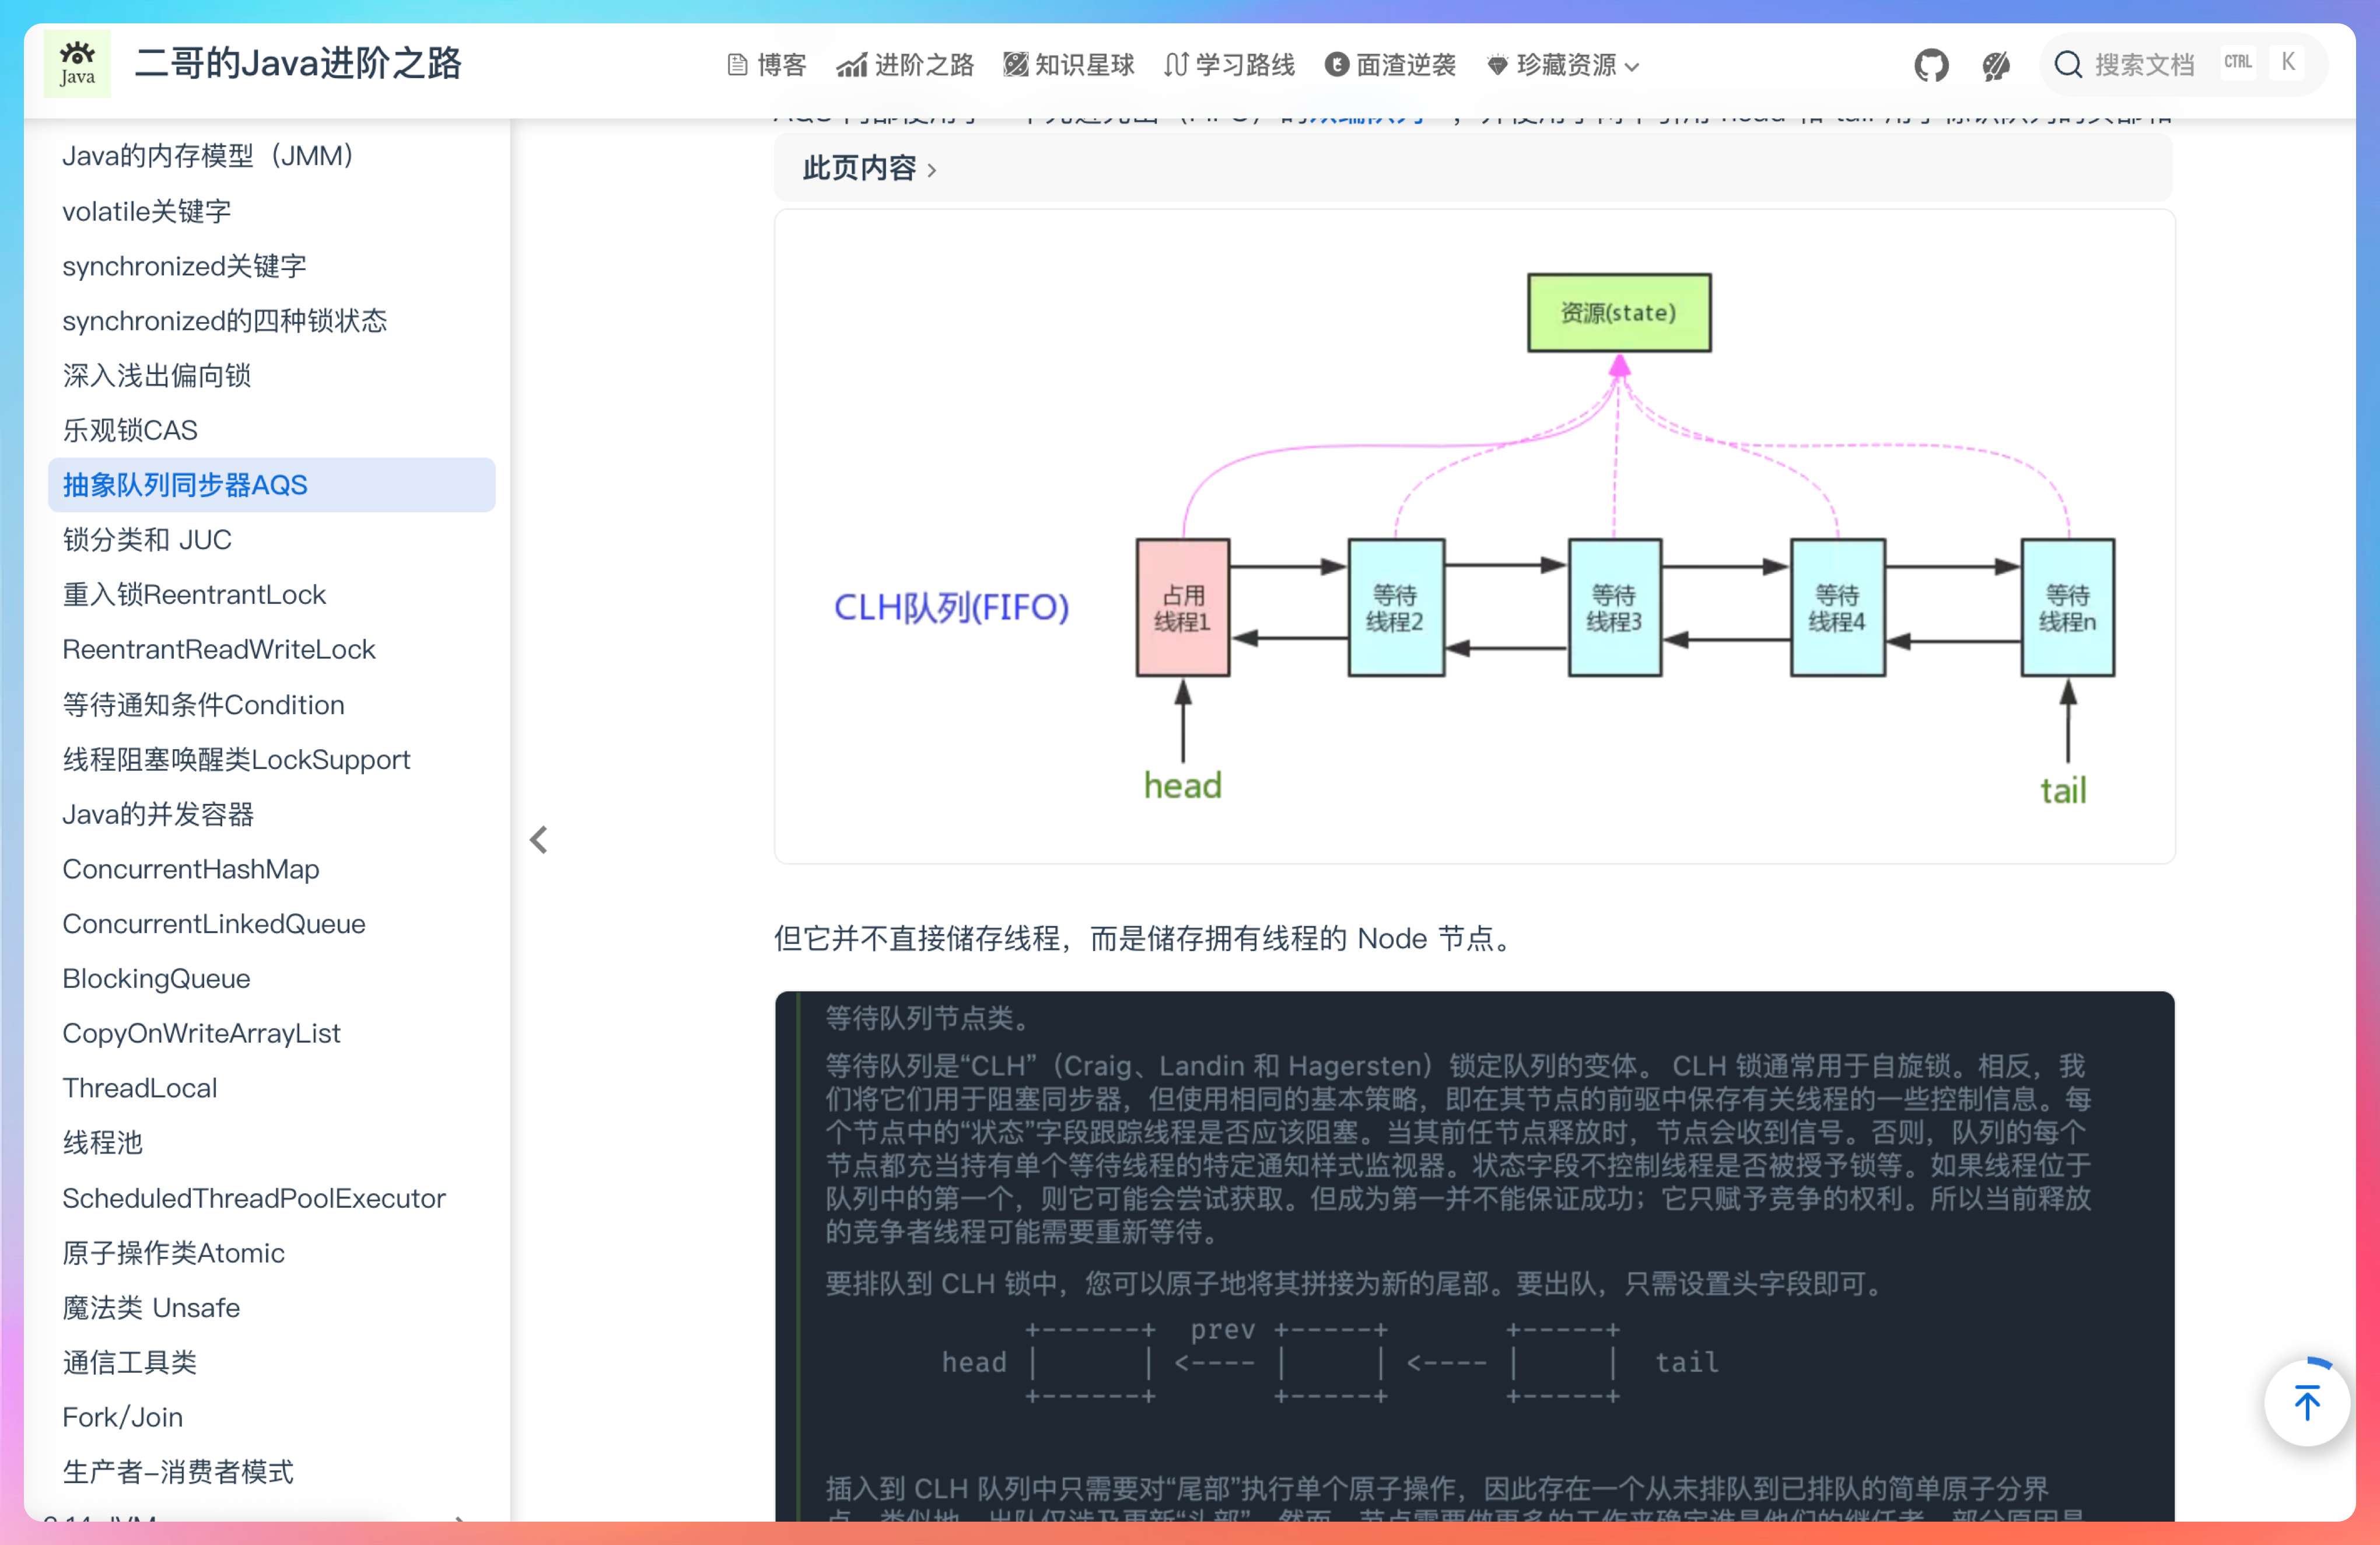
Task: Select 抽象队列同步器AQS in the sidebar
Action: pyautogui.click(x=185, y=485)
